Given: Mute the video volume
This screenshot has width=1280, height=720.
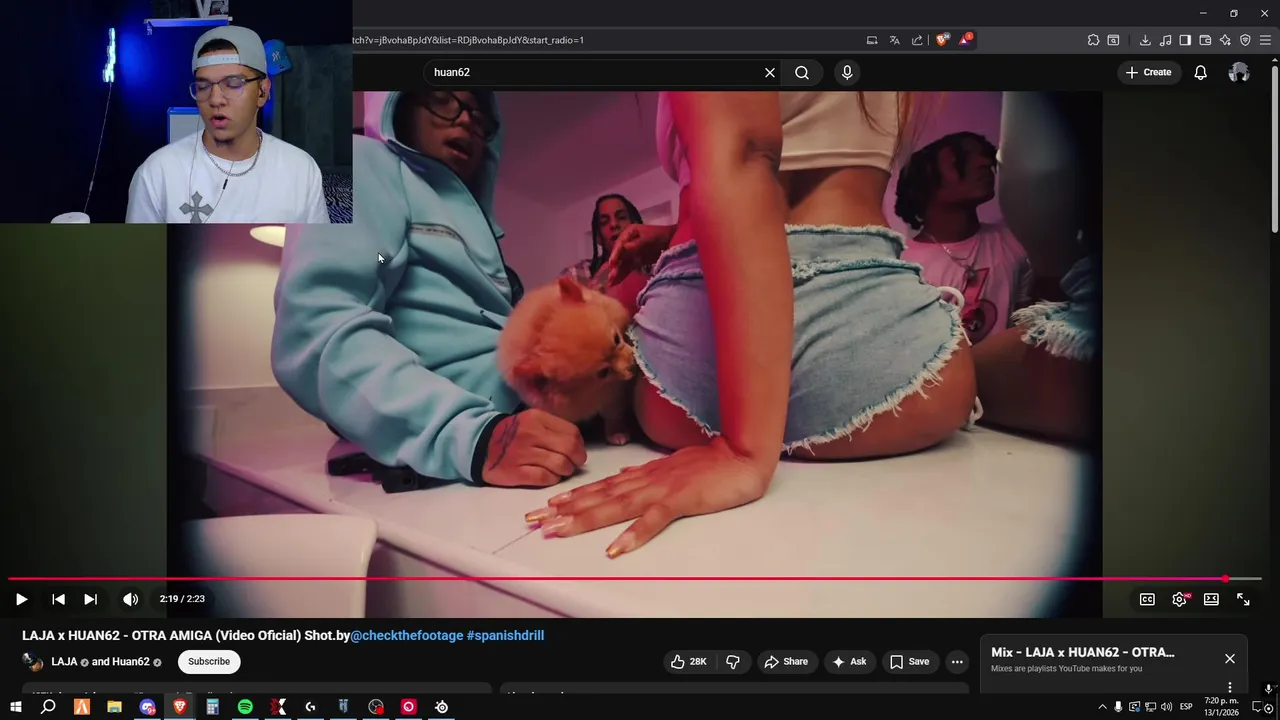Looking at the screenshot, I should (x=130, y=599).
